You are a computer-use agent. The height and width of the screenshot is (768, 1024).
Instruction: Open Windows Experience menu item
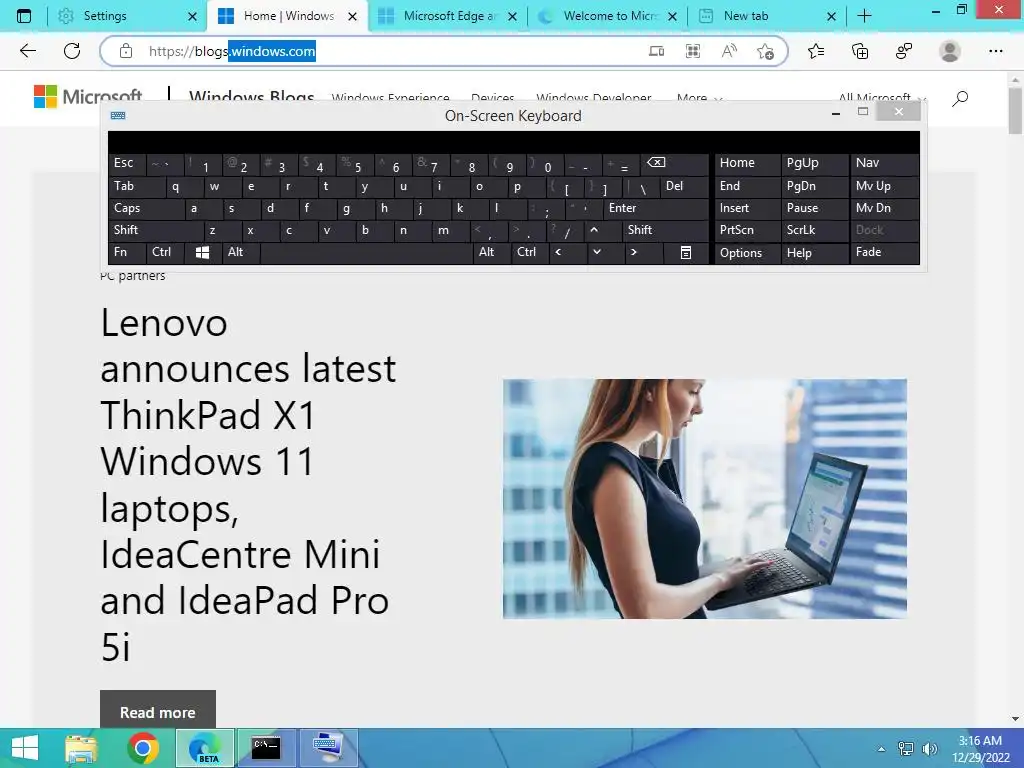[391, 98]
